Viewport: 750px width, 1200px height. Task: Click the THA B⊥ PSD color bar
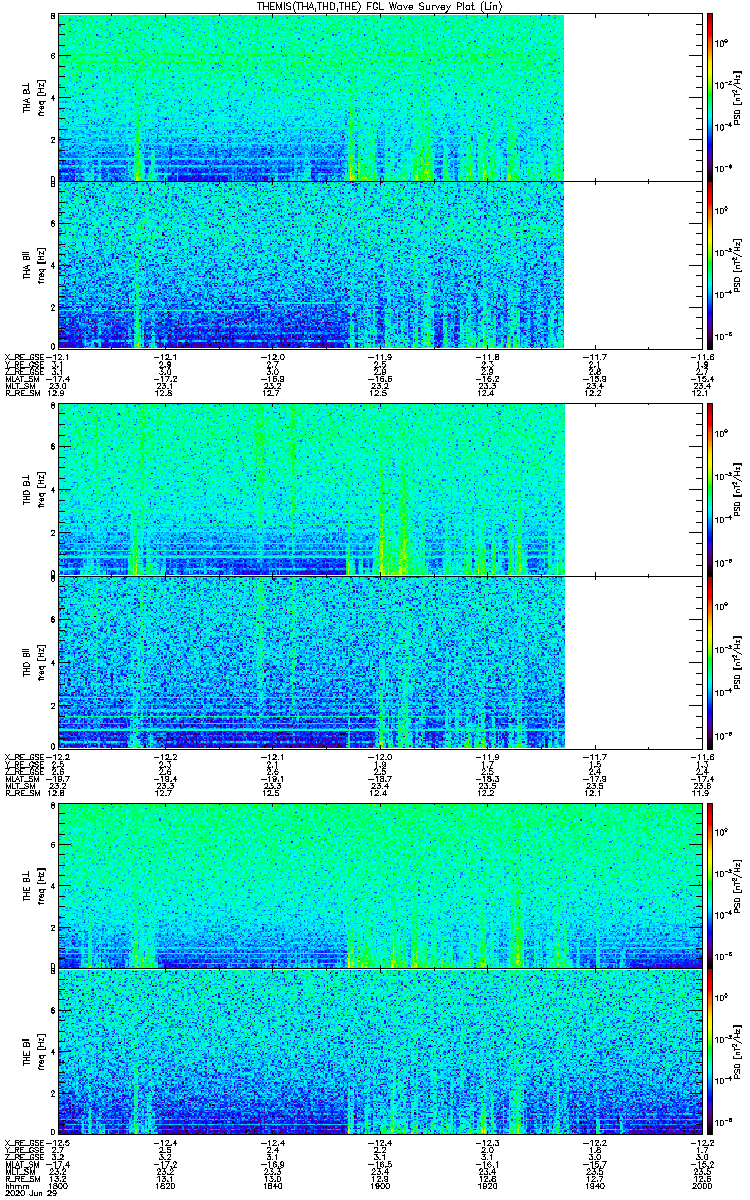click(710, 97)
